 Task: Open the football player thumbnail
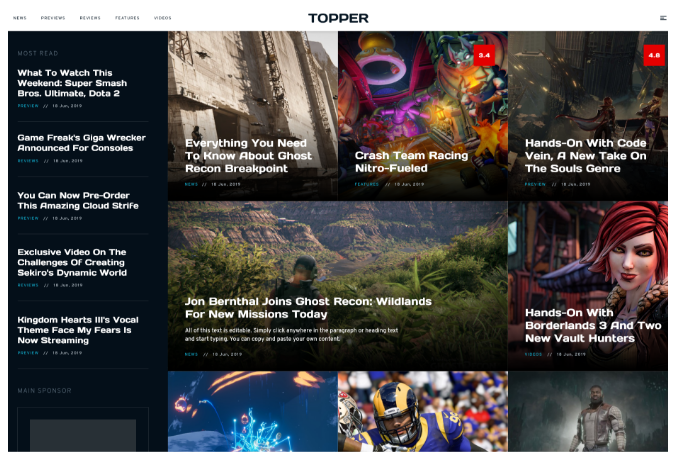point(423,411)
